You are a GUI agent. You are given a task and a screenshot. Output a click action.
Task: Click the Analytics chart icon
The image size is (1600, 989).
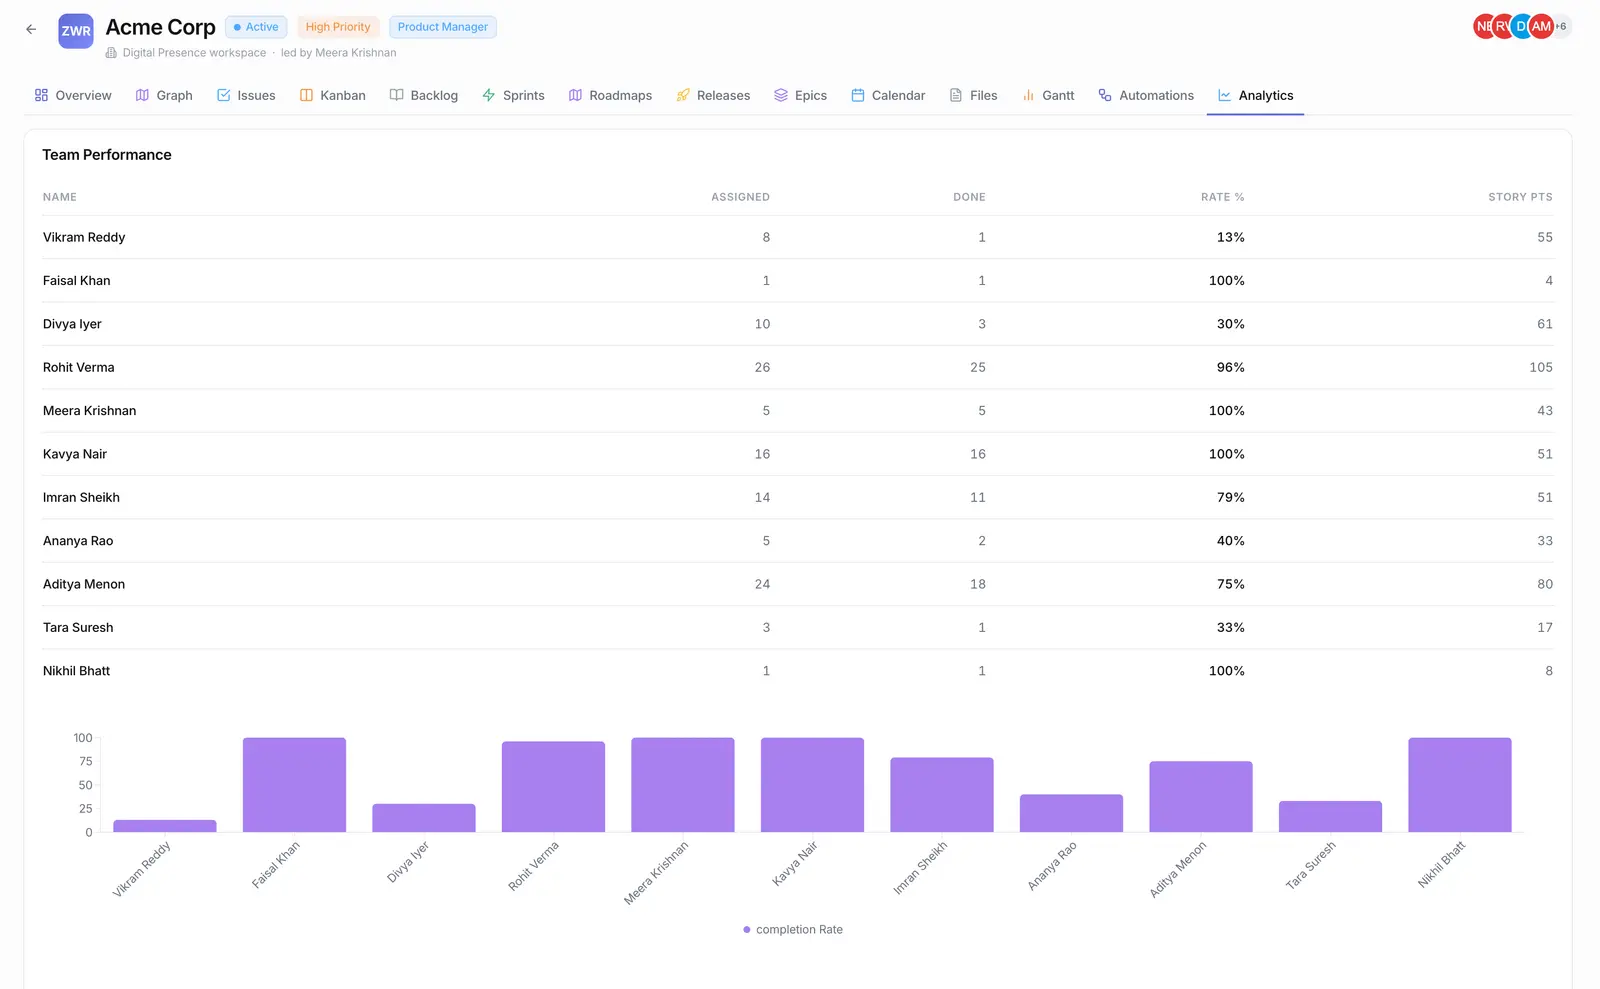(1224, 95)
